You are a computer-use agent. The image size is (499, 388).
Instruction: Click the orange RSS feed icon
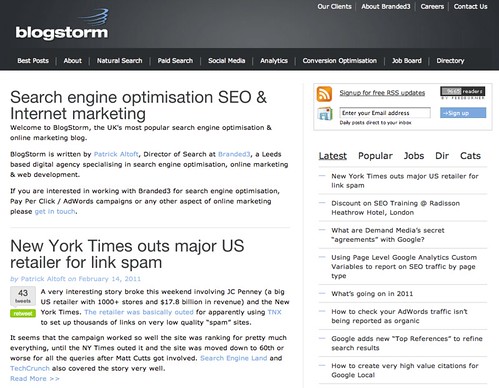point(324,94)
